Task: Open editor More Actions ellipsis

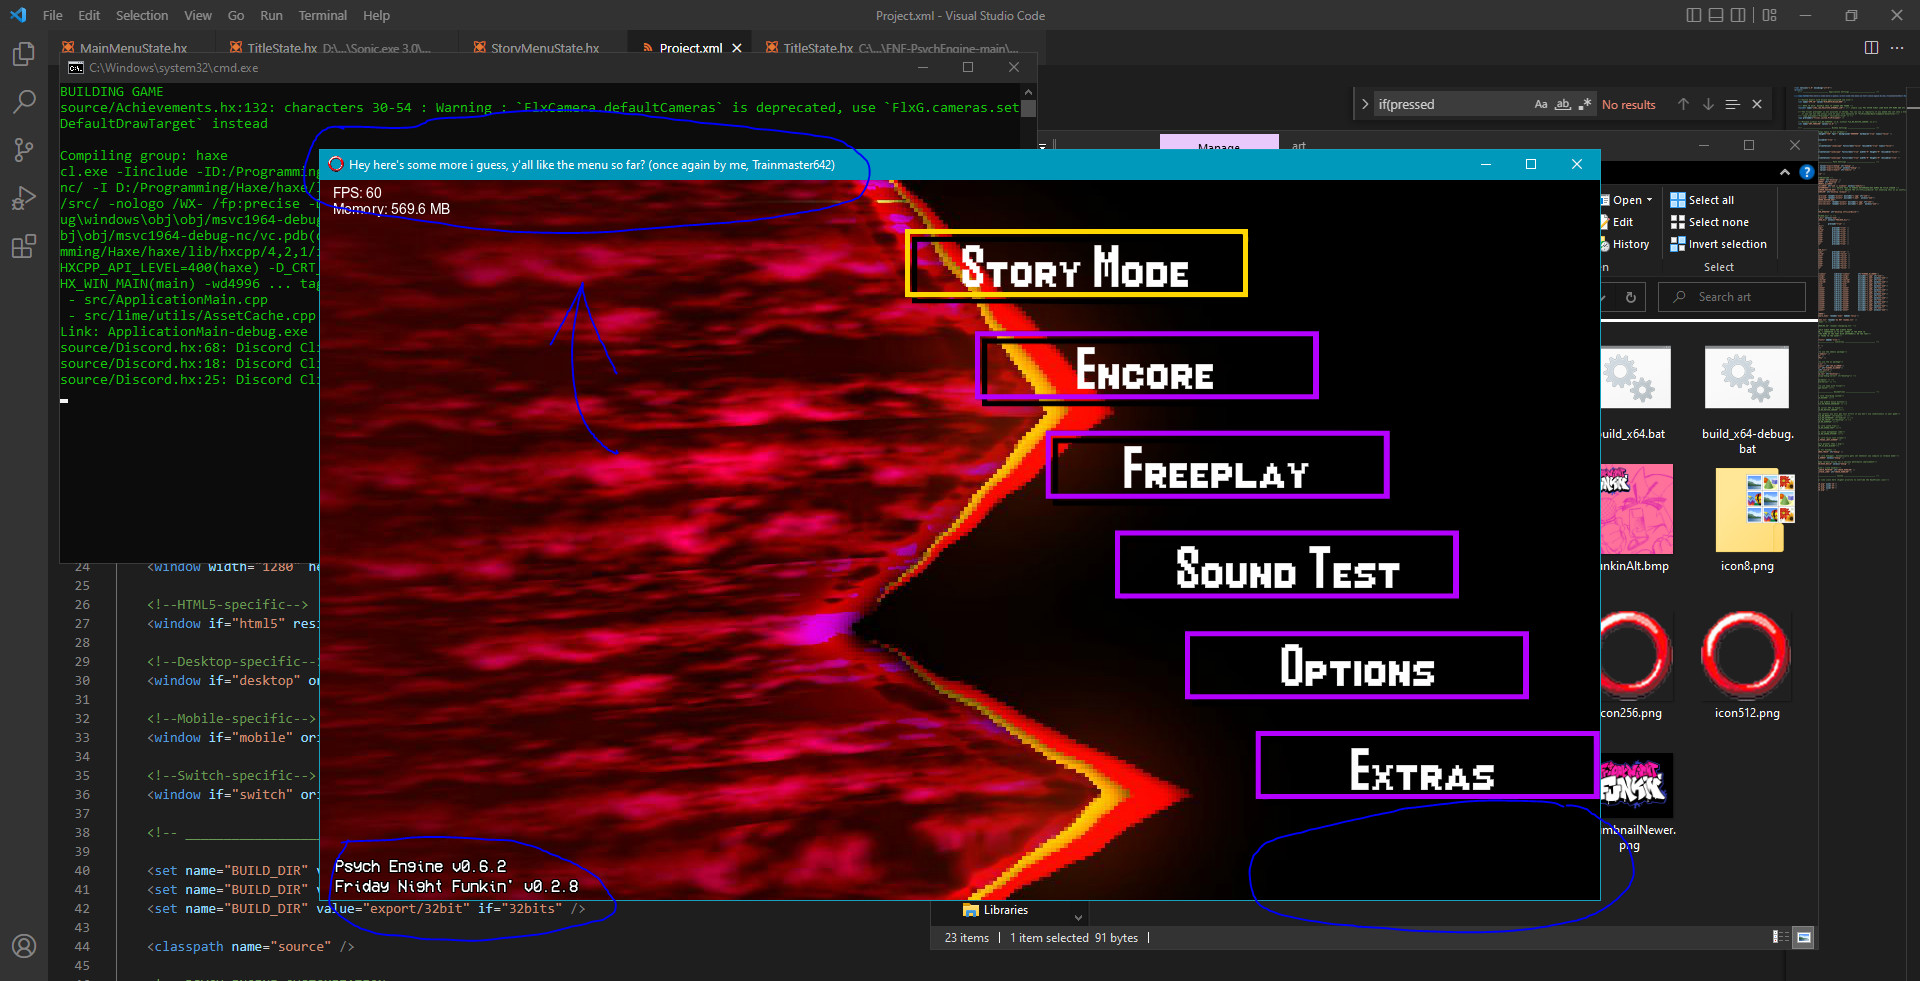Action: [x=1897, y=48]
